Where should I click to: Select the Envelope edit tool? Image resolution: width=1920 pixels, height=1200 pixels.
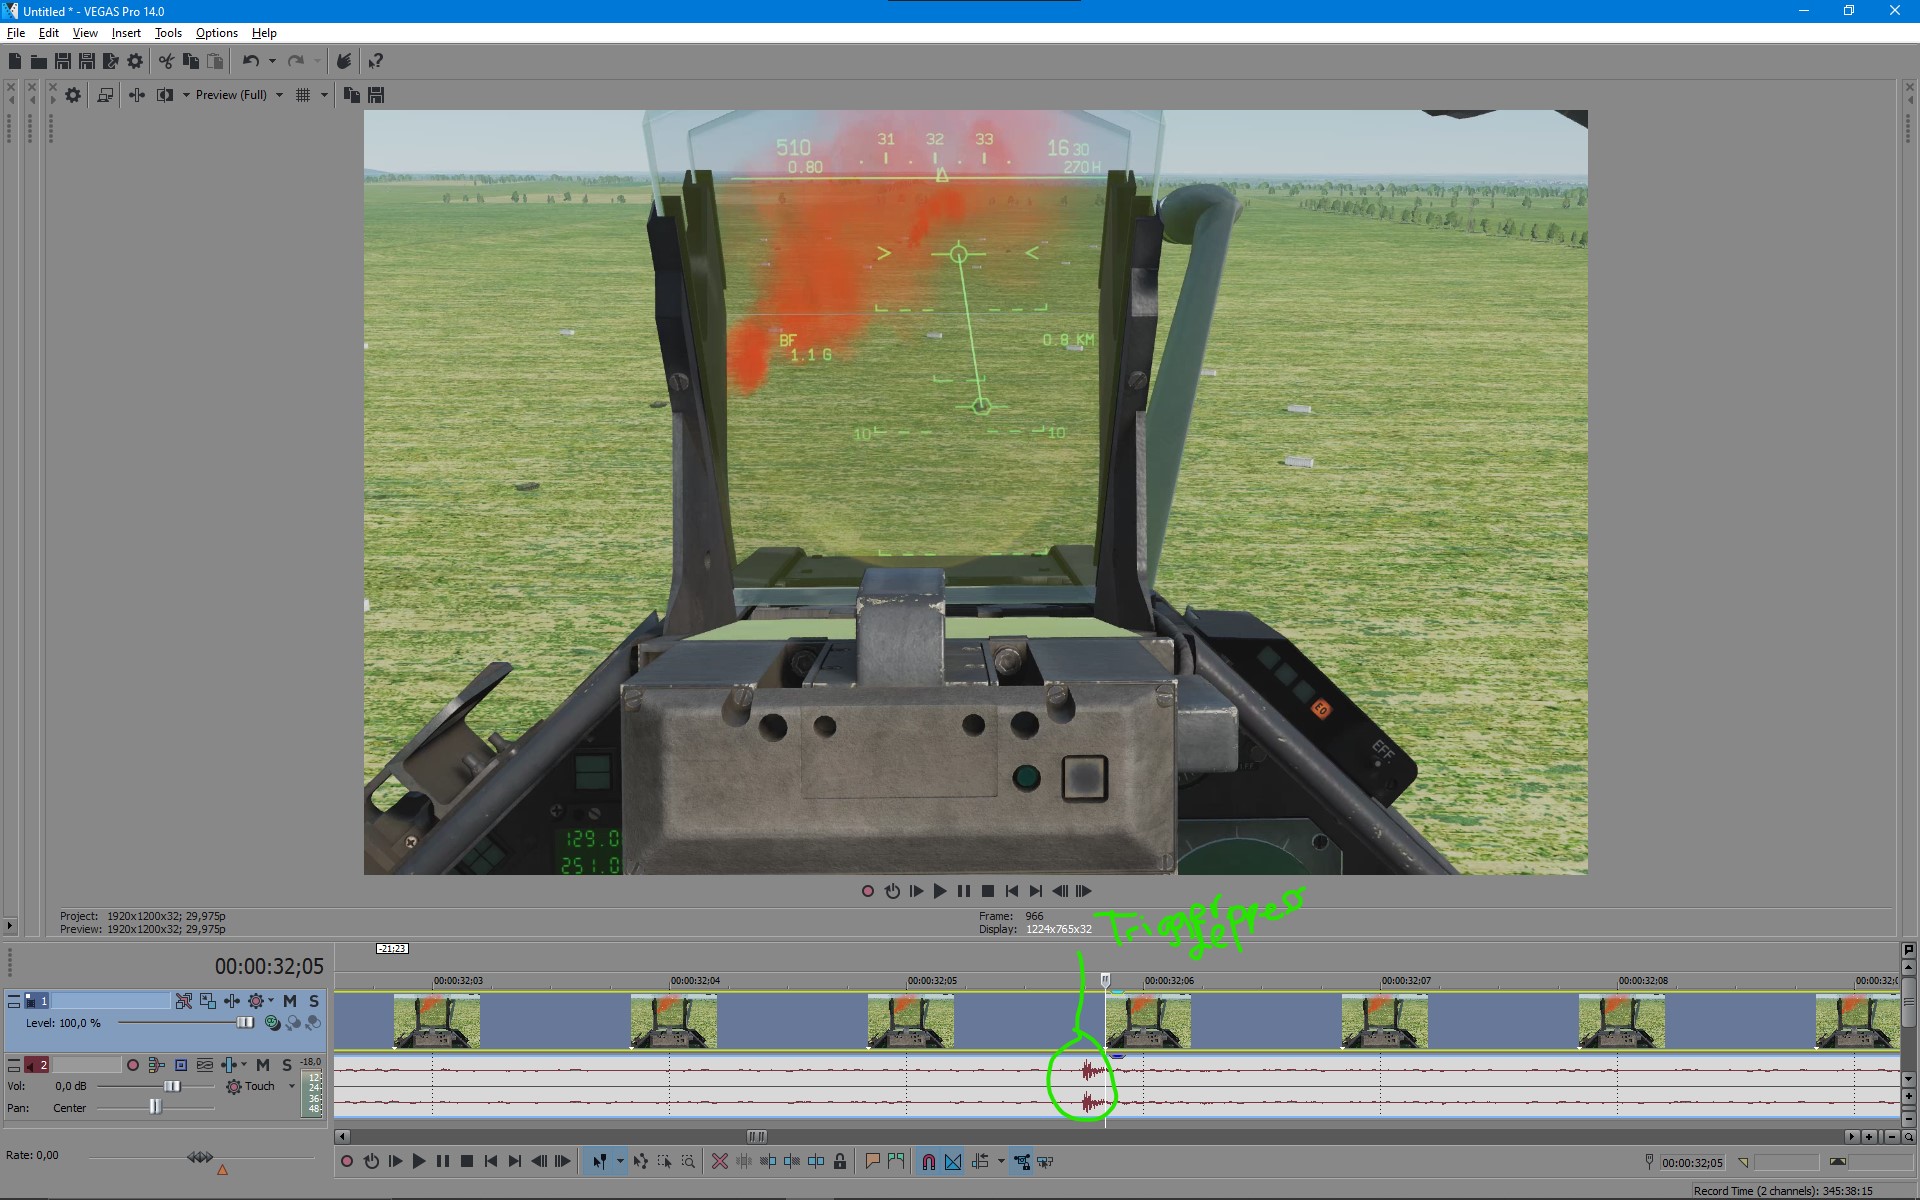tap(640, 1162)
